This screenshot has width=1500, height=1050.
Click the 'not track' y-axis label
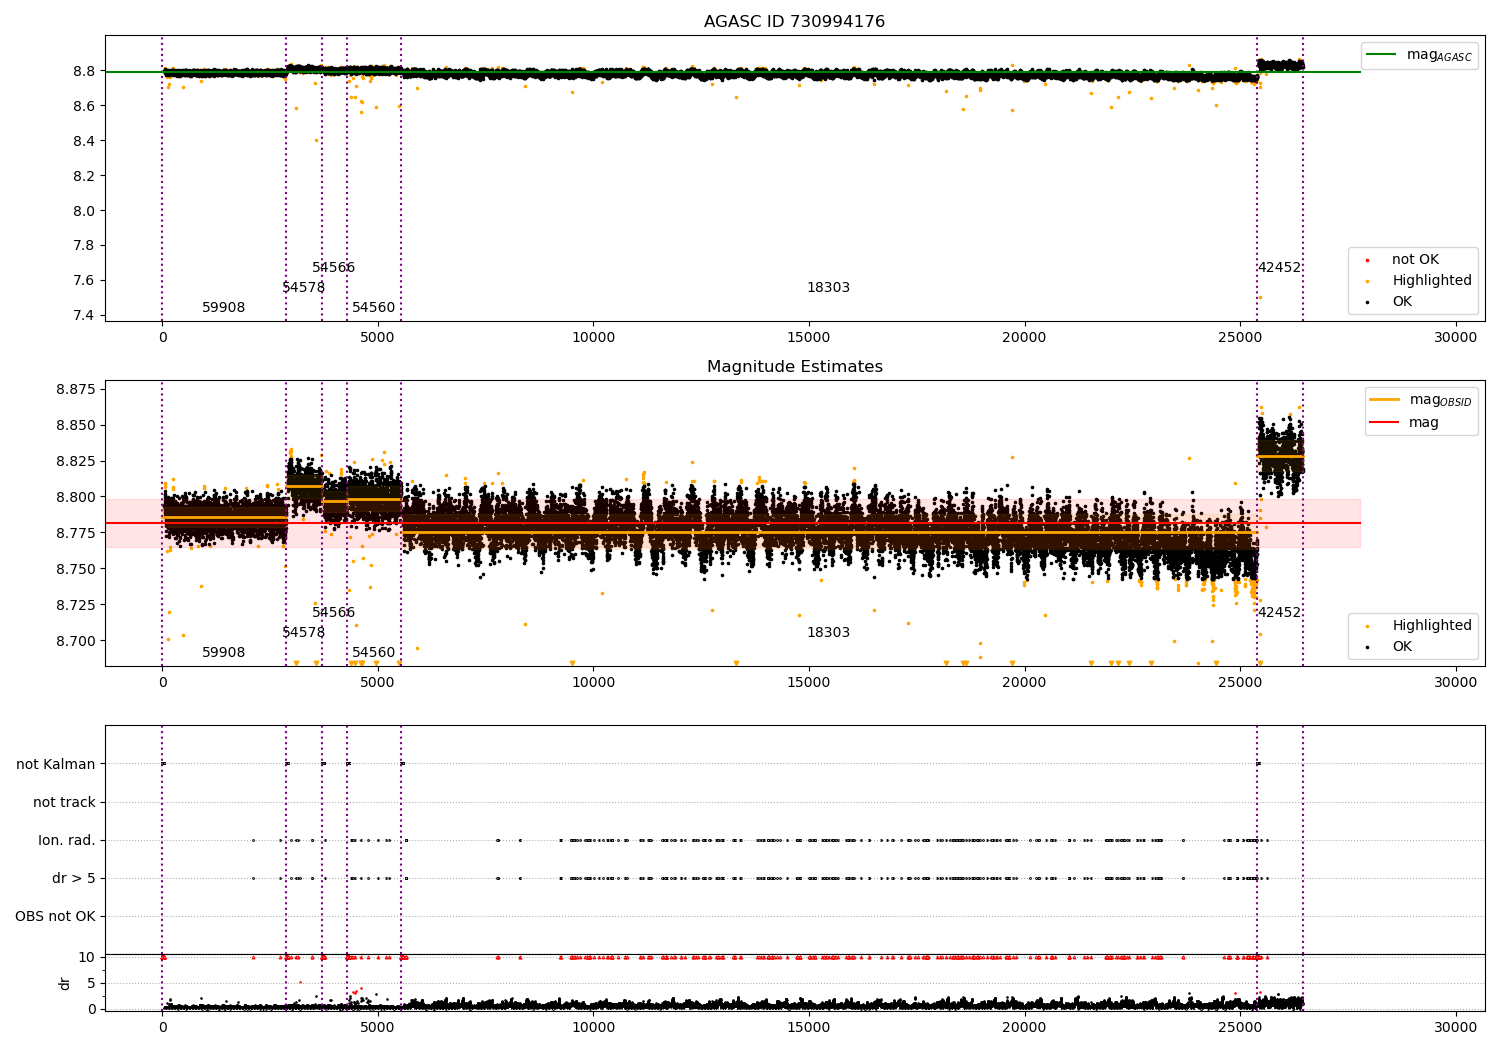64,802
